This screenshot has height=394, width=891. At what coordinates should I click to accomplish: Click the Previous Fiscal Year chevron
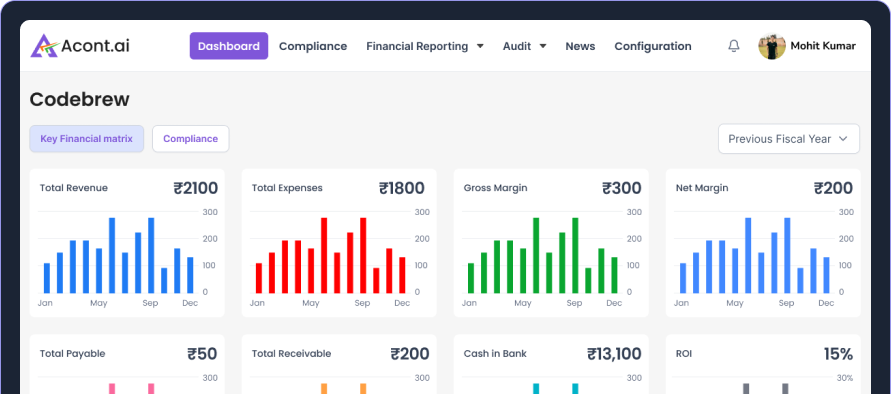pos(843,139)
